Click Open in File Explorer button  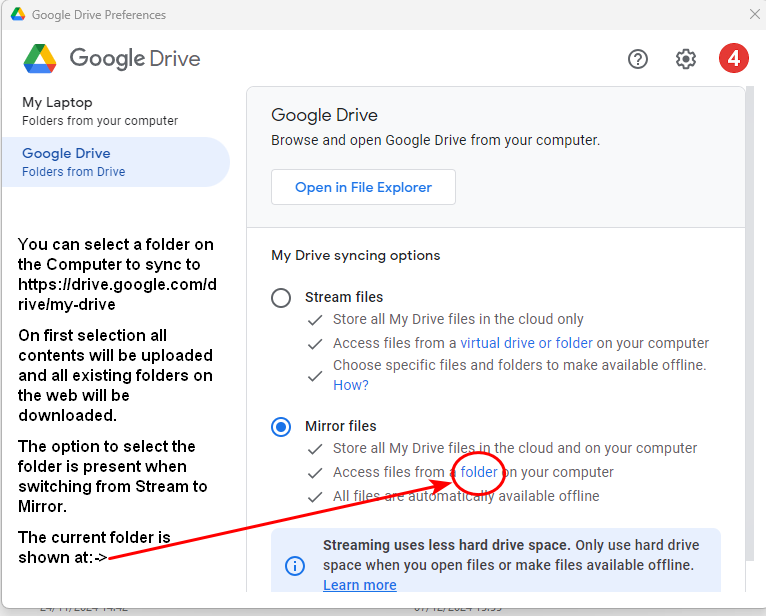pos(363,187)
